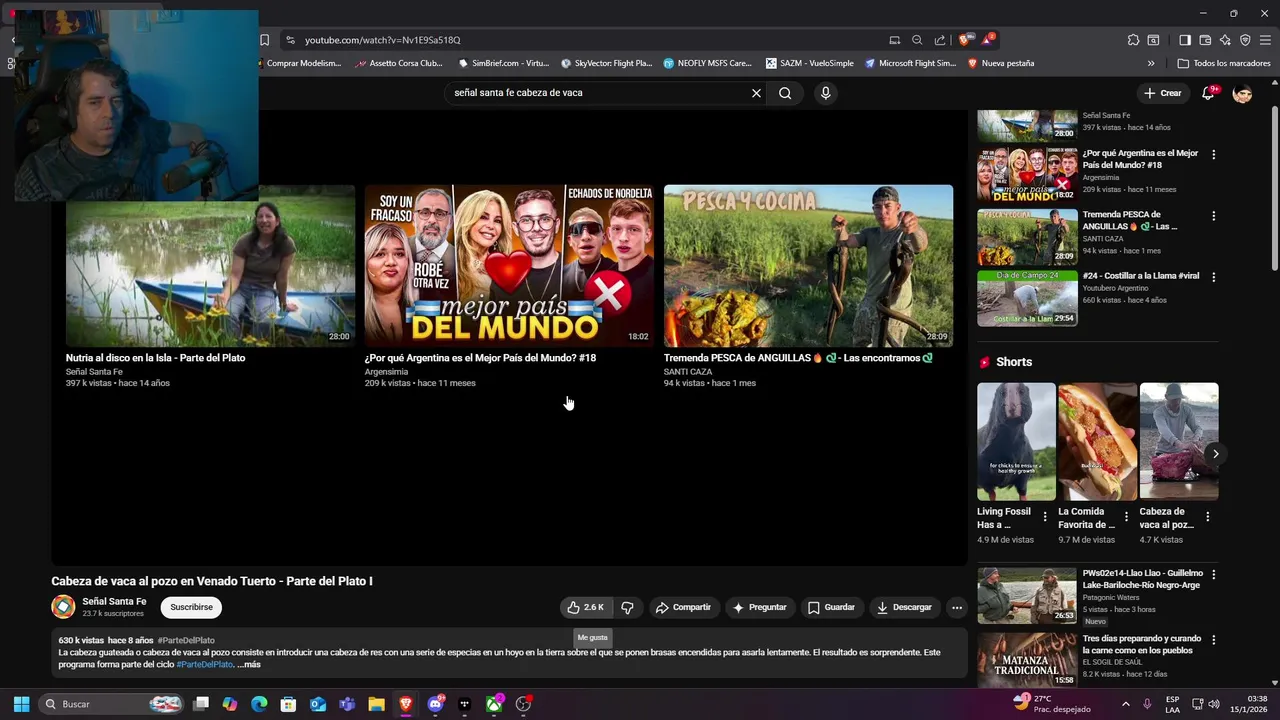Open options for sidebar ¿Por qué Argentina video
This screenshot has height=720, width=1280.
(1213, 155)
